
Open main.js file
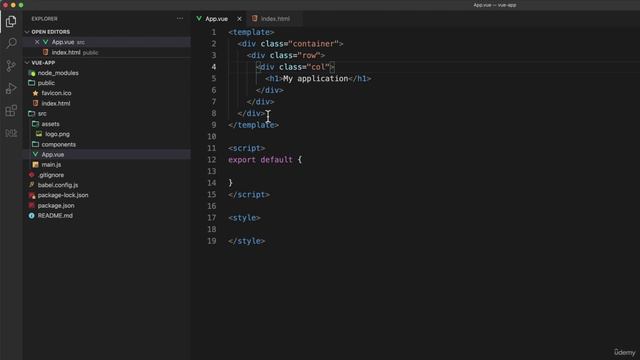(51, 164)
